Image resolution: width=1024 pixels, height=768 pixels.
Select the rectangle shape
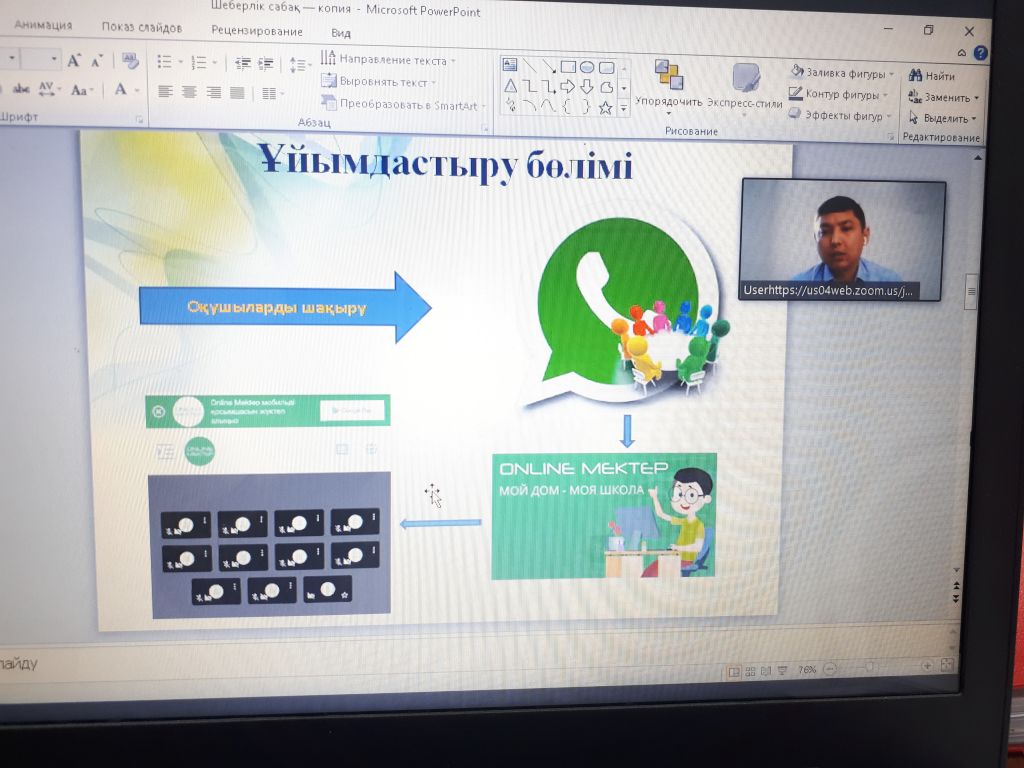click(568, 67)
